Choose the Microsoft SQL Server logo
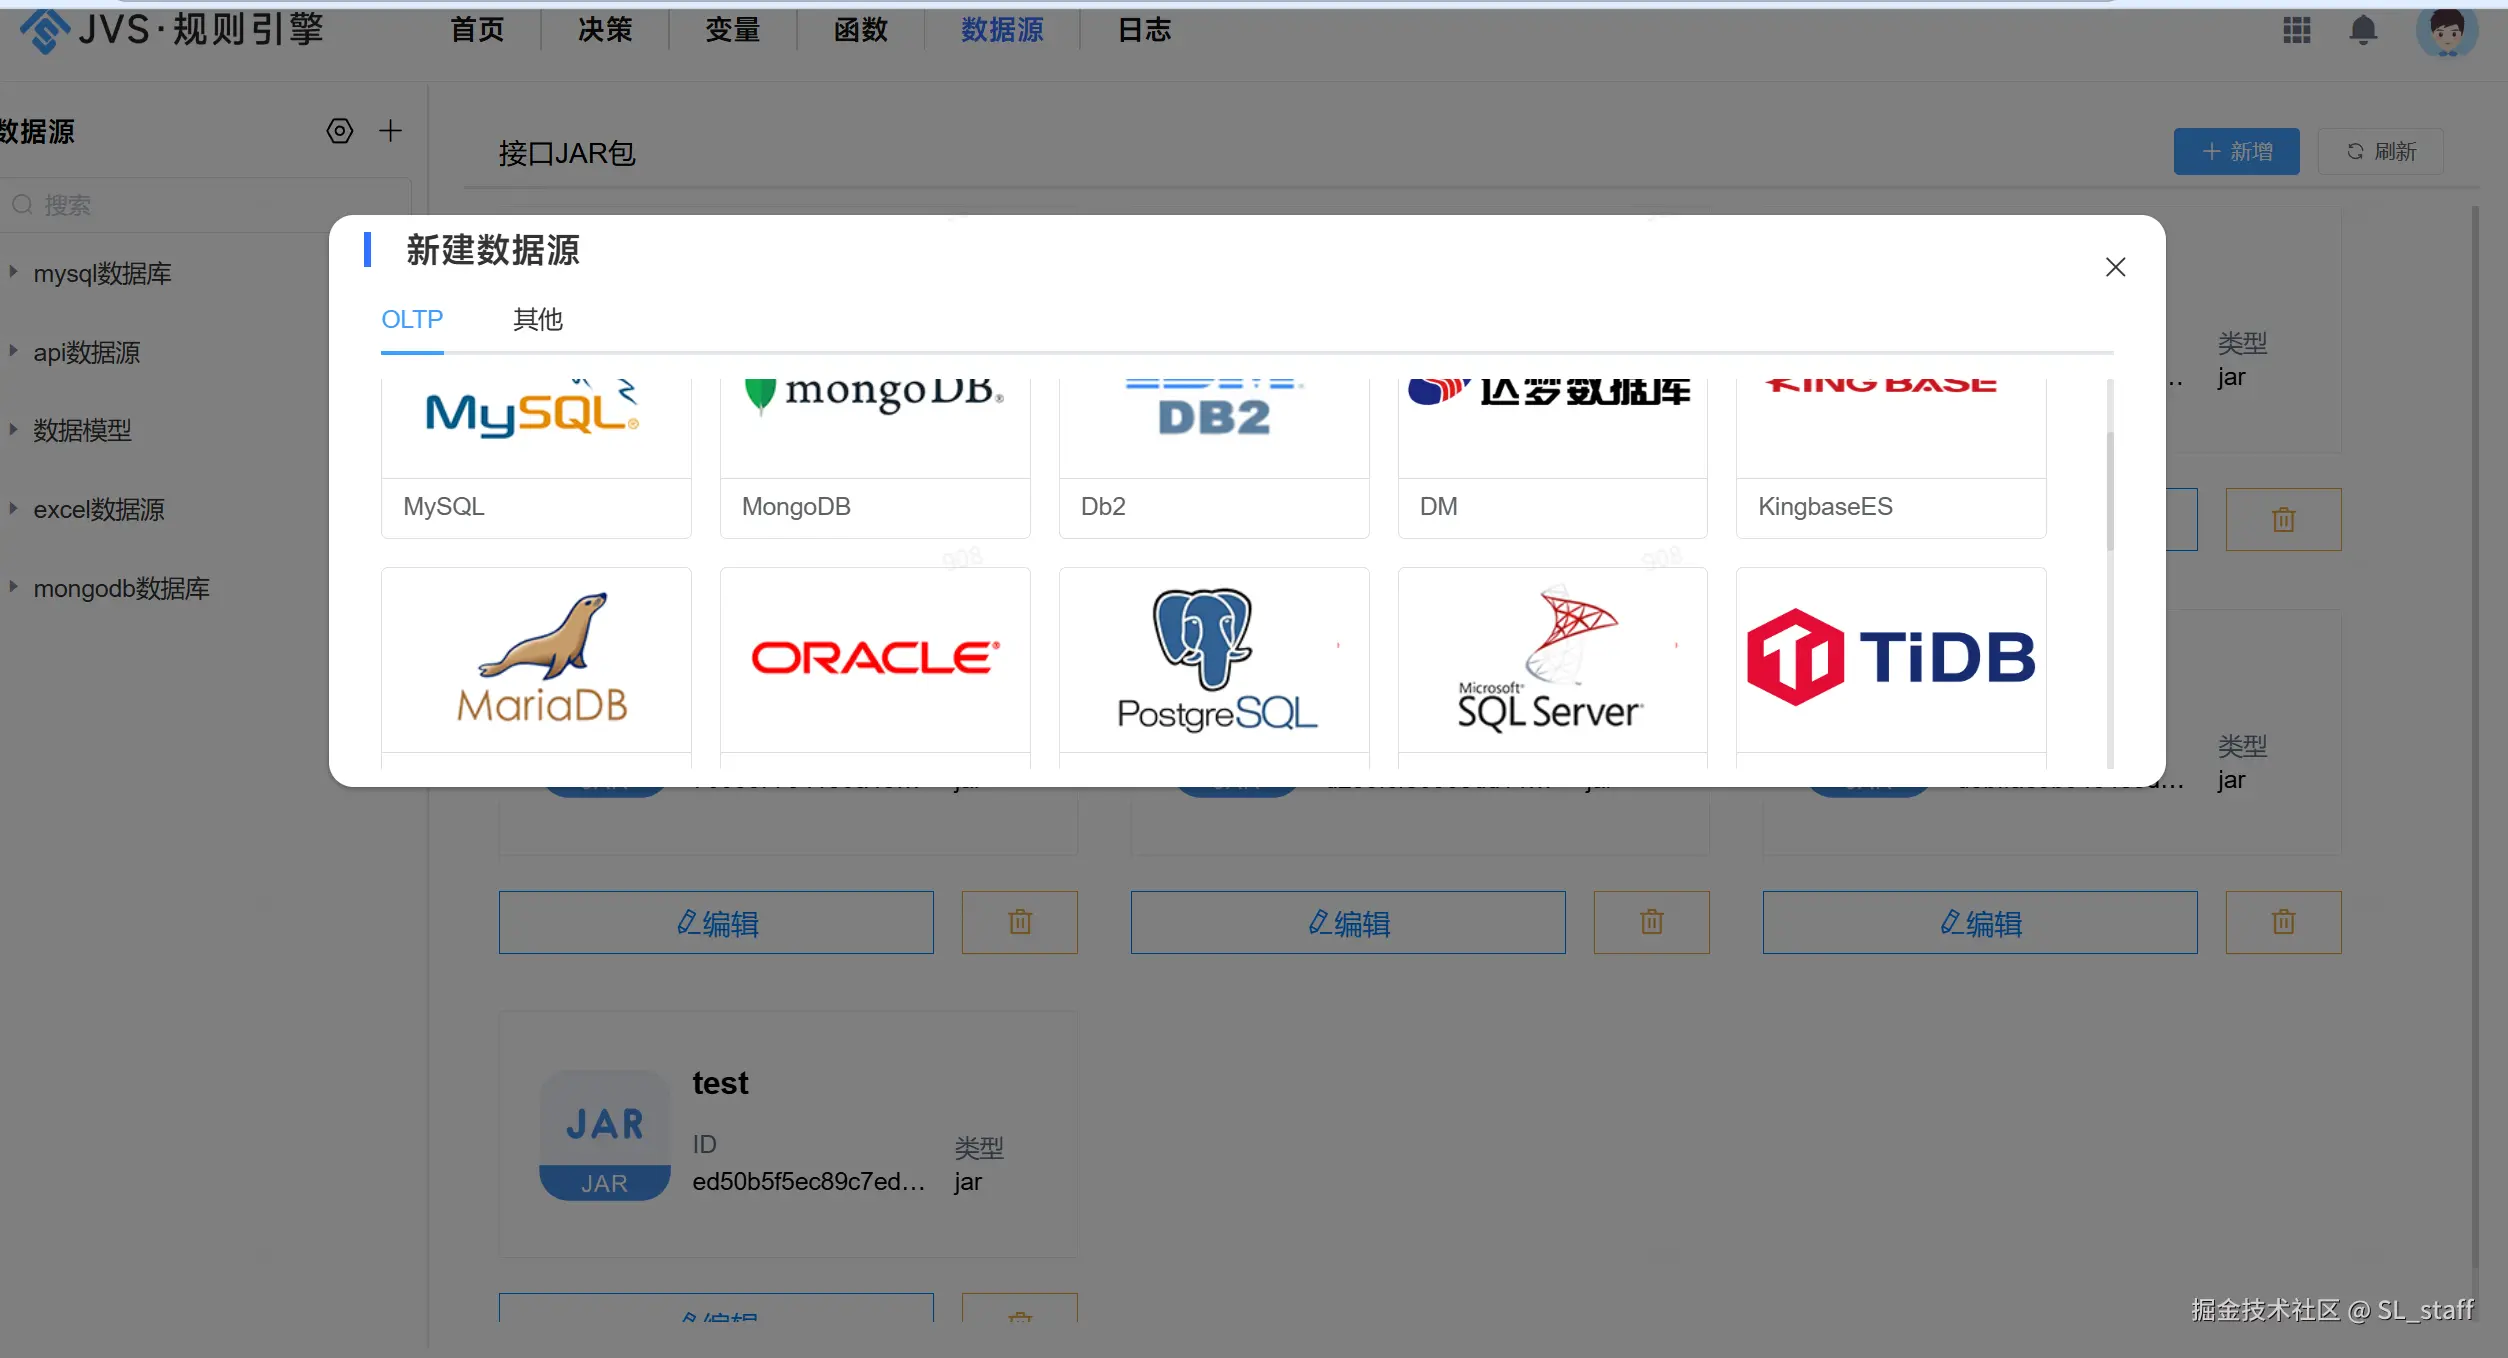Viewport: 2508px width, 1358px height. 1551,658
